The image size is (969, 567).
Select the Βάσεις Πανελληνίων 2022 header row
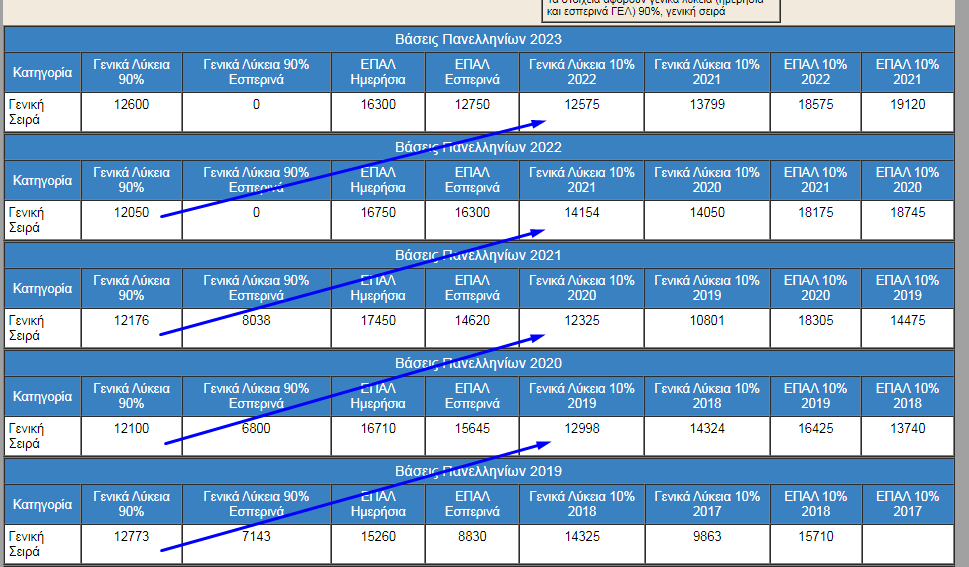478,147
